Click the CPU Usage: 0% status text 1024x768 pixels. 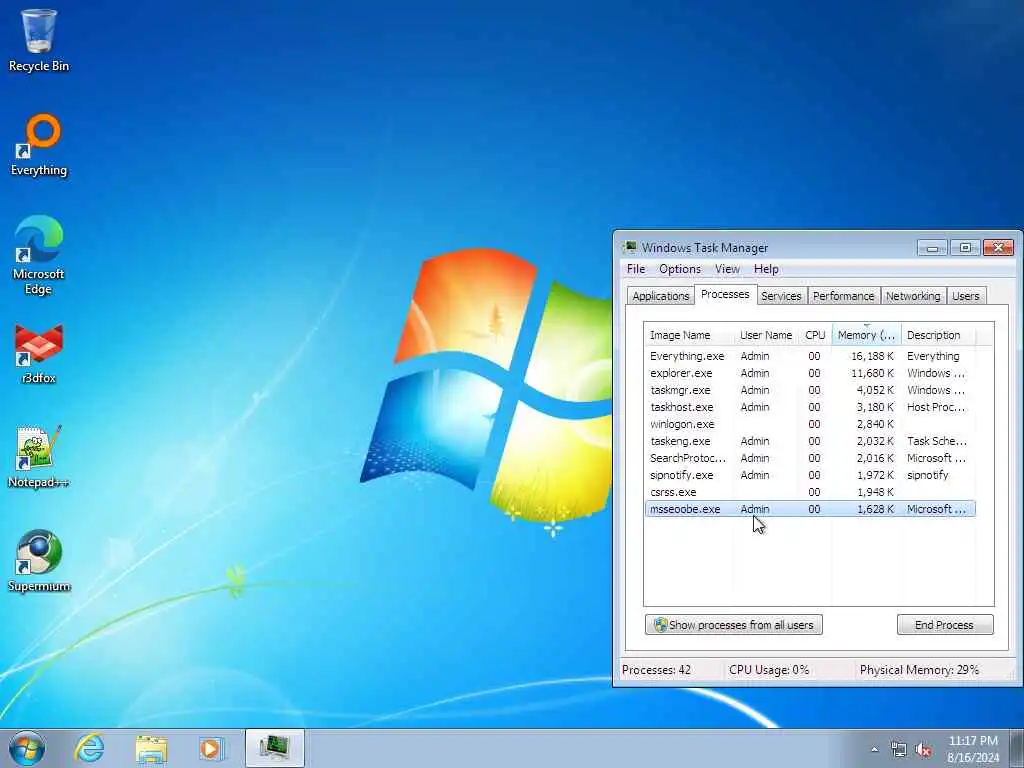tap(769, 670)
